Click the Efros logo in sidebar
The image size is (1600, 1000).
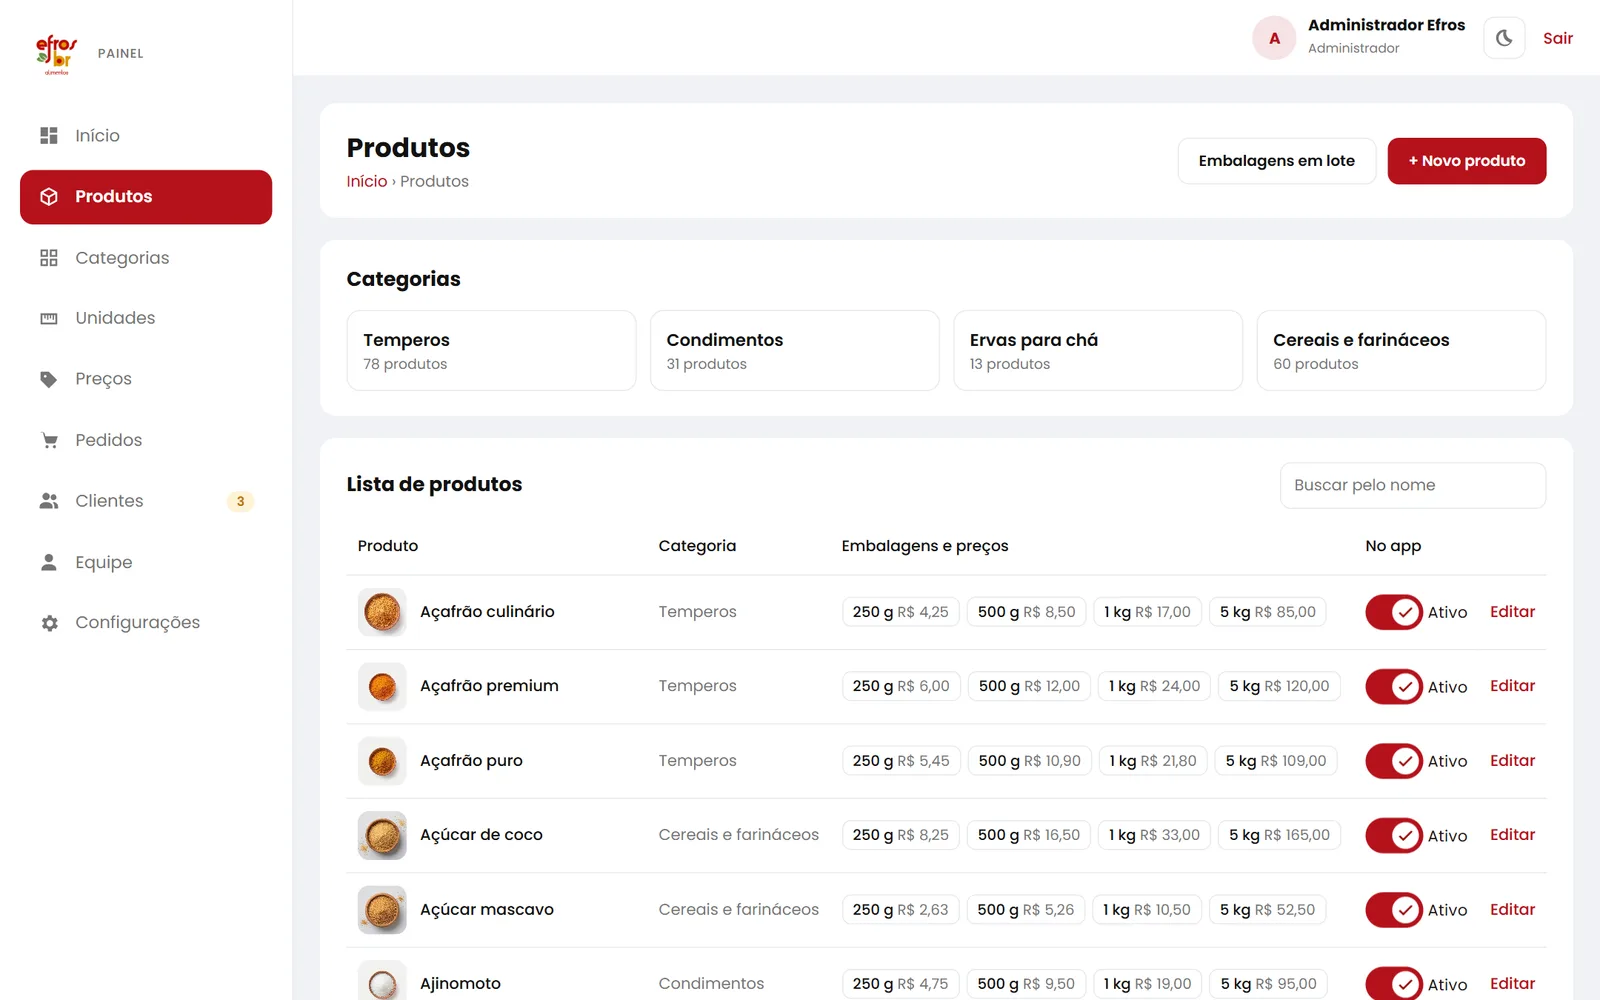click(x=56, y=54)
